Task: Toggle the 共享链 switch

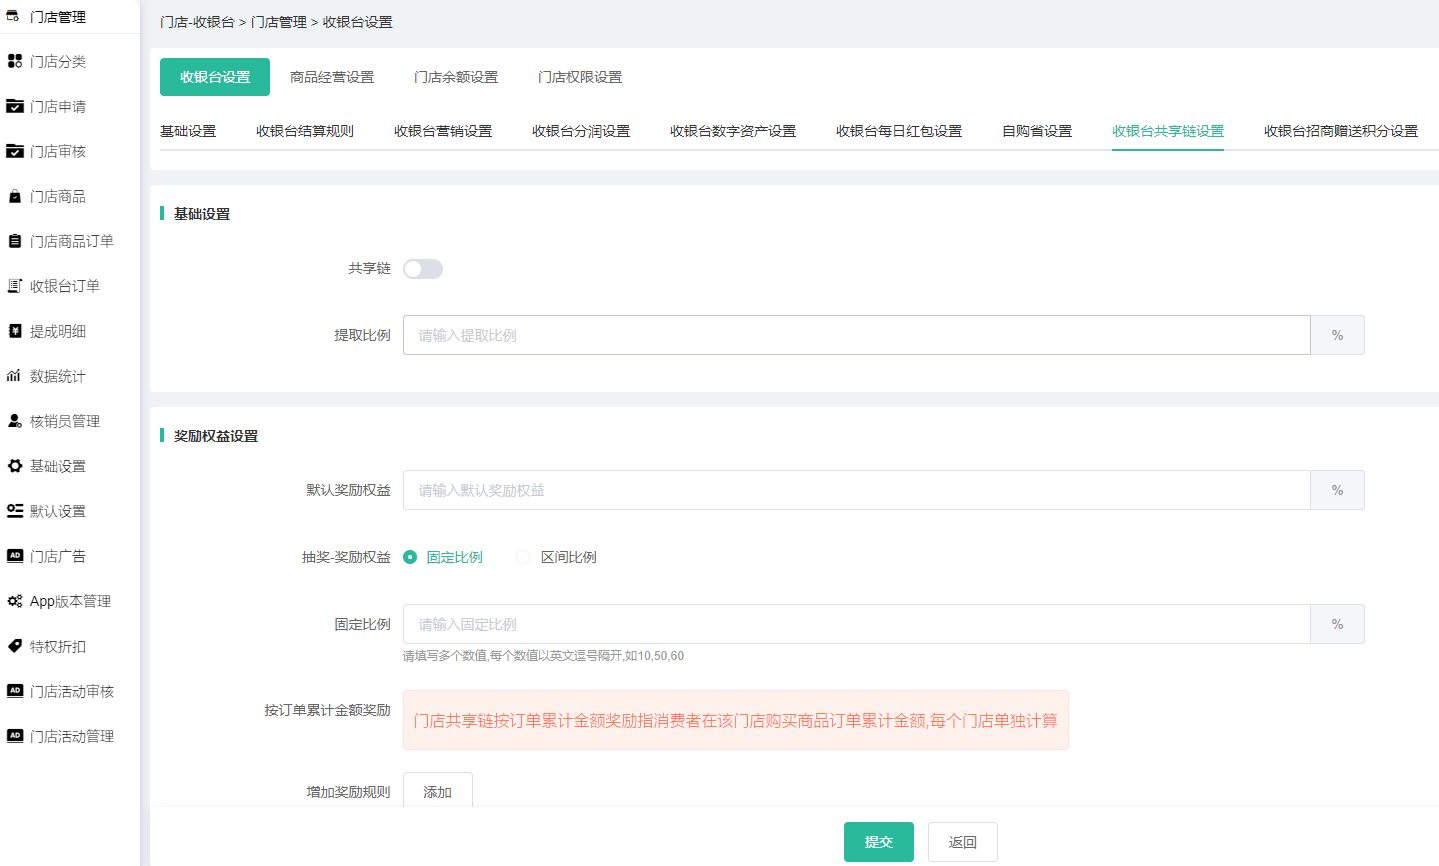Action: coord(423,269)
